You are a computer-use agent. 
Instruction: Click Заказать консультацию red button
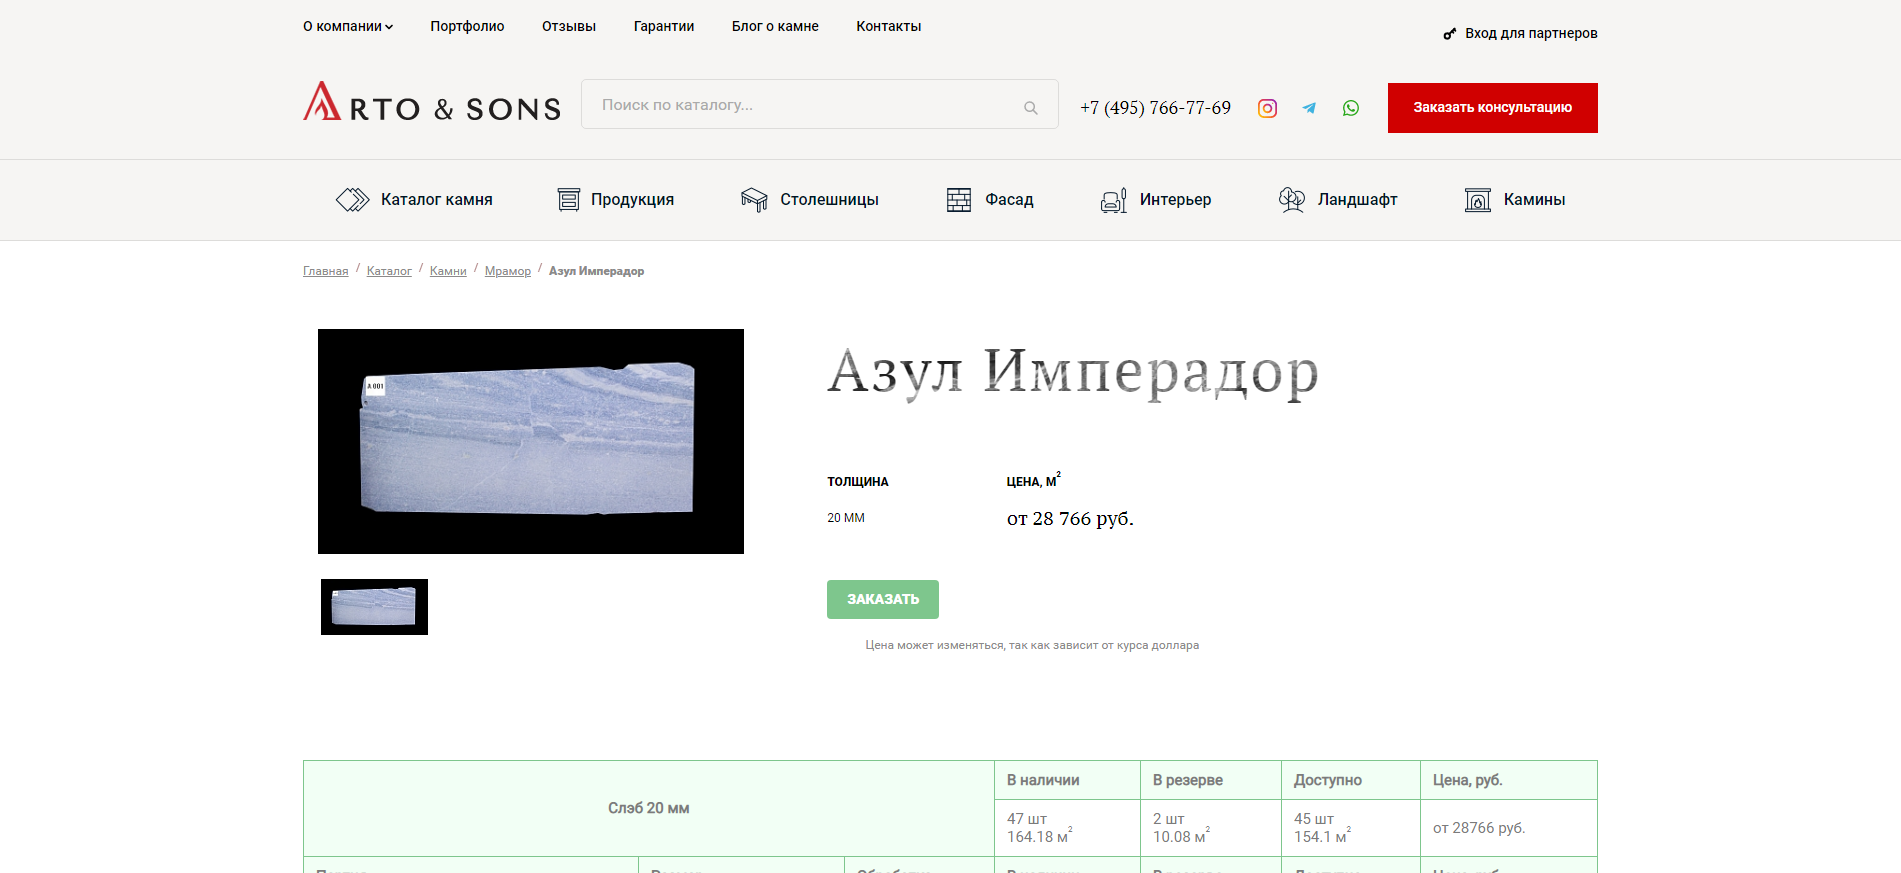pyautogui.click(x=1492, y=108)
